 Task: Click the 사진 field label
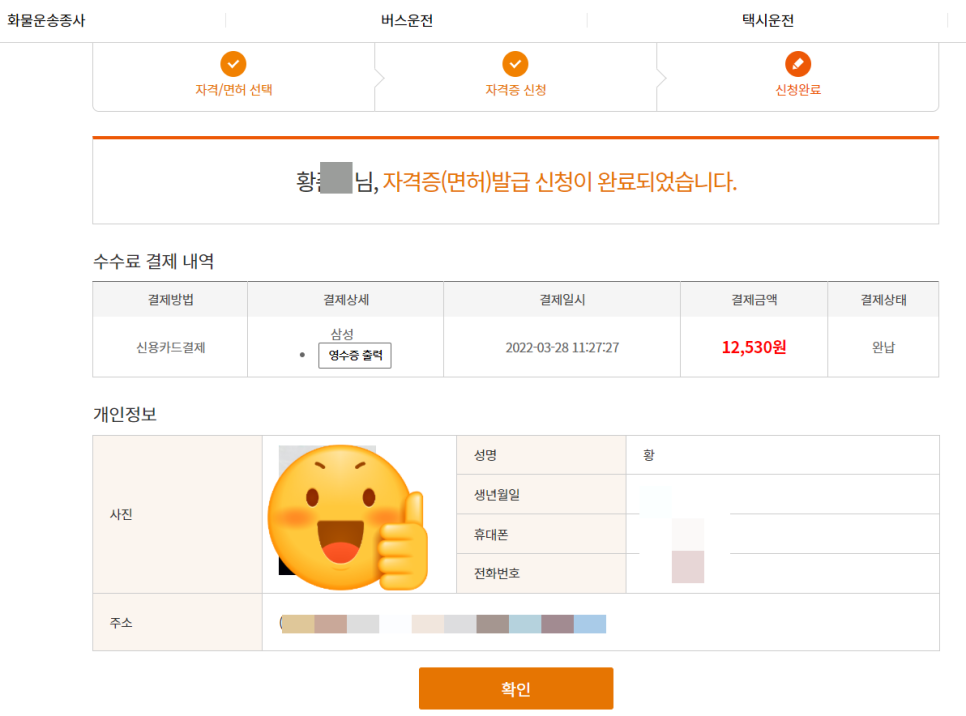point(121,515)
